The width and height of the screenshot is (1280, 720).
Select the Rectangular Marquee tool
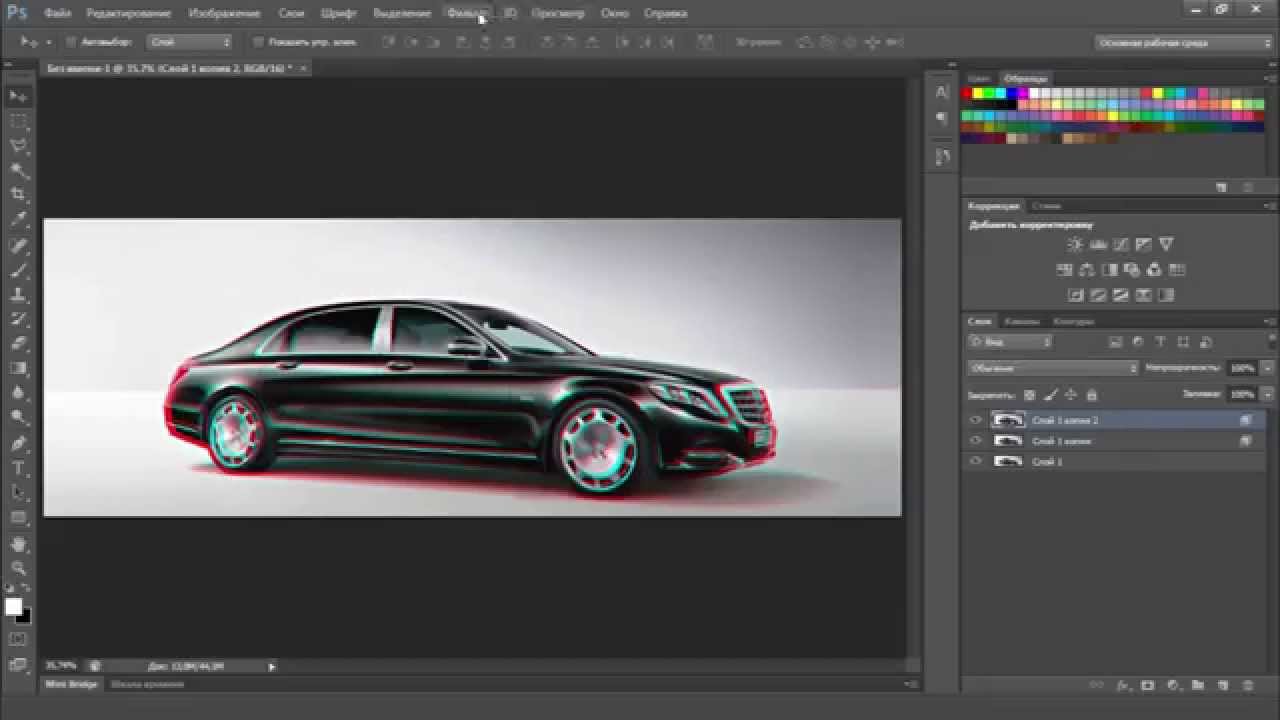pyautogui.click(x=18, y=121)
